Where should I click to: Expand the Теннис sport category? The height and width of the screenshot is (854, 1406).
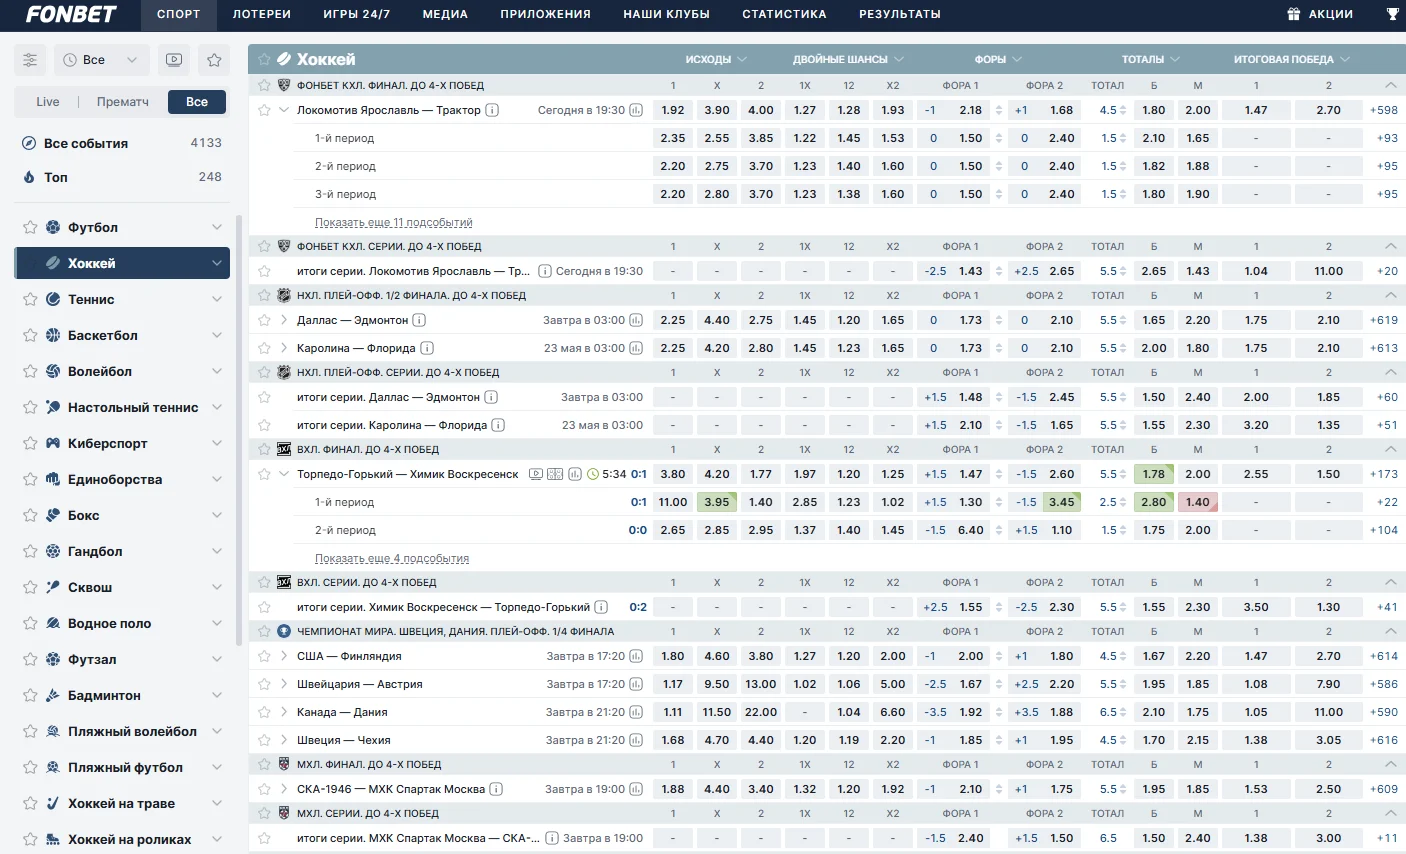point(217,299)
